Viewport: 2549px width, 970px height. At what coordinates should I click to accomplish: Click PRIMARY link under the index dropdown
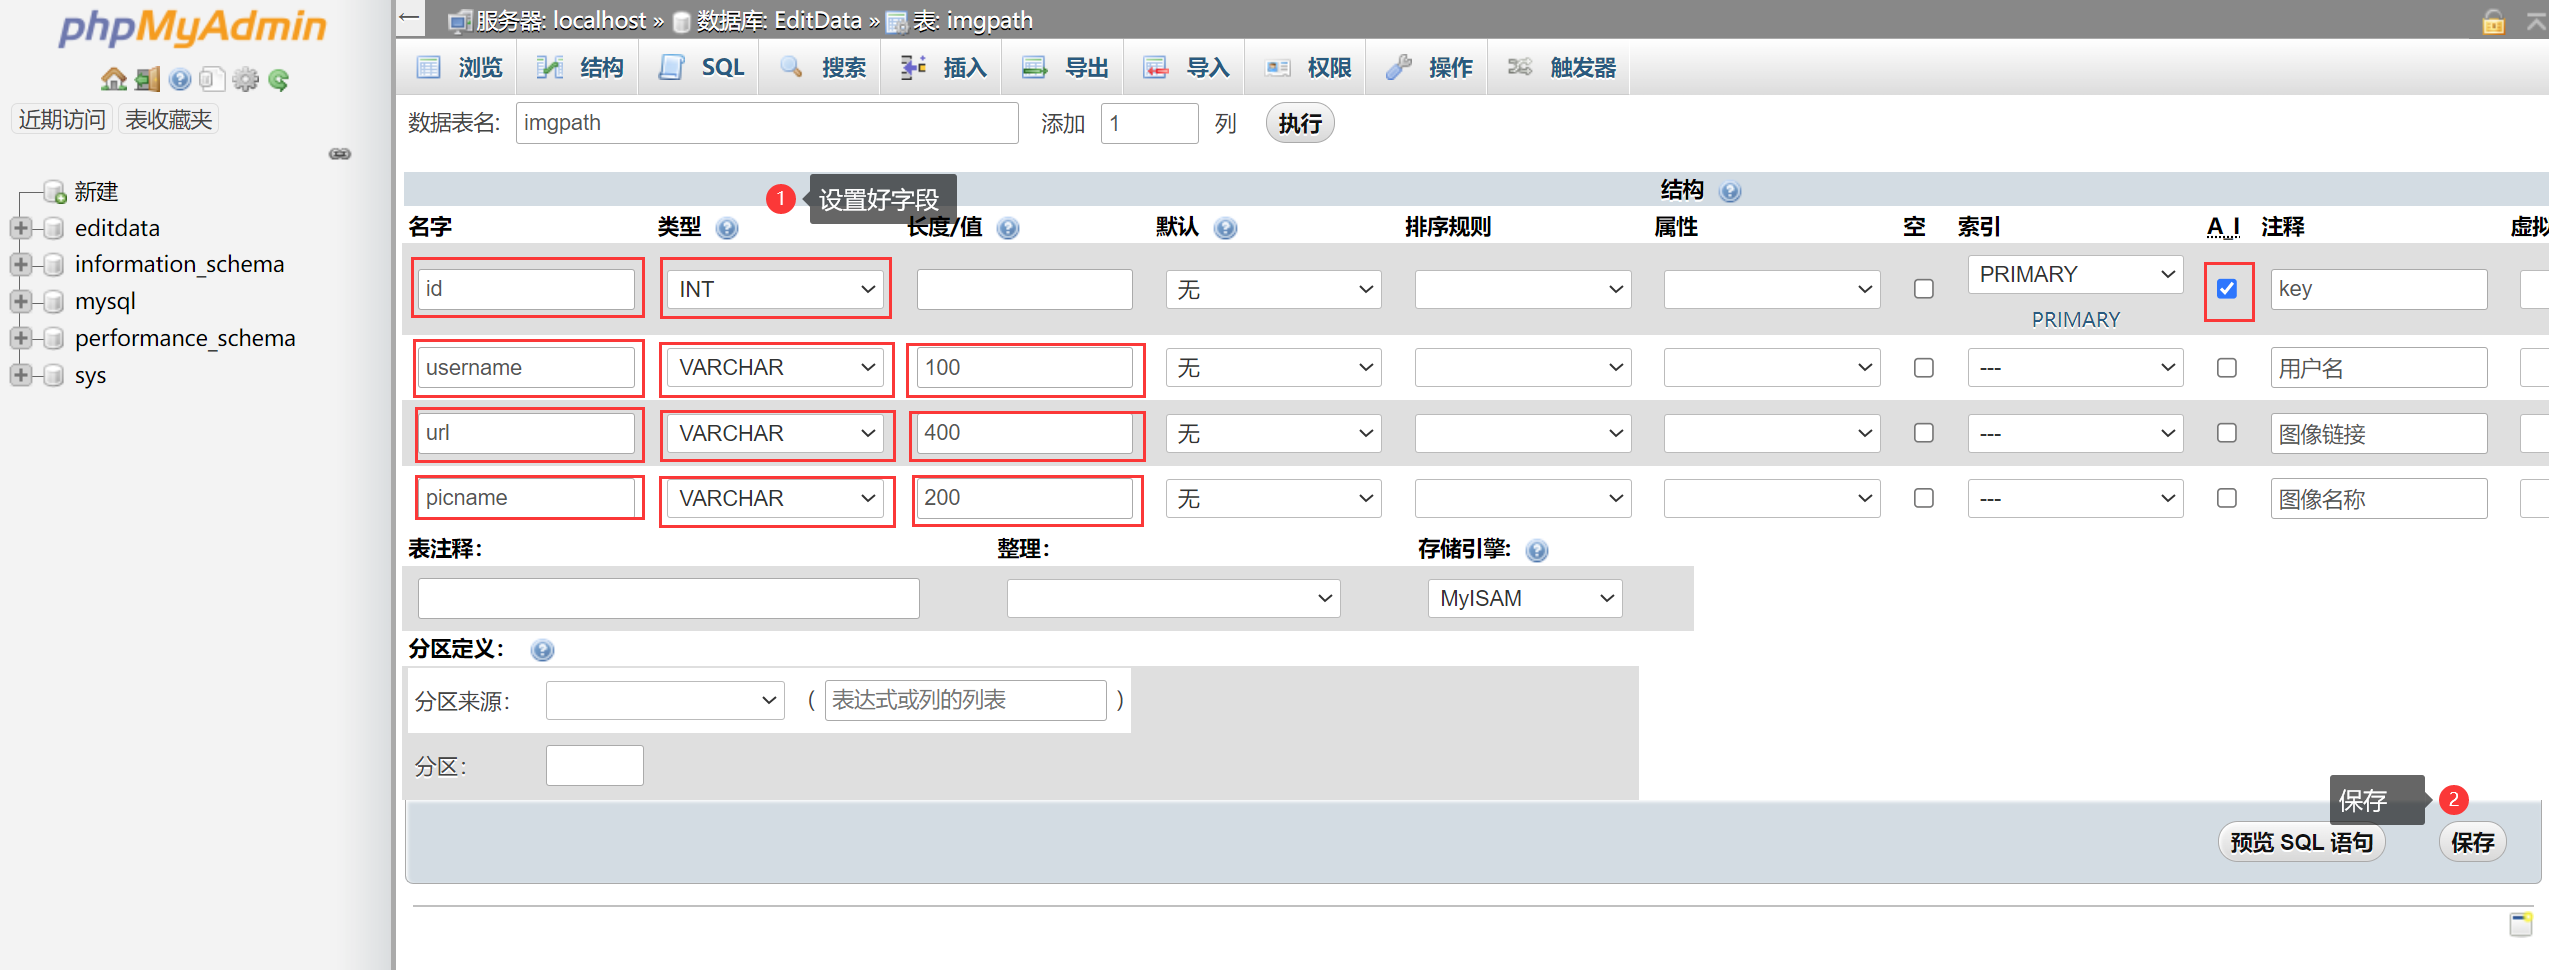coord(2075,320)
